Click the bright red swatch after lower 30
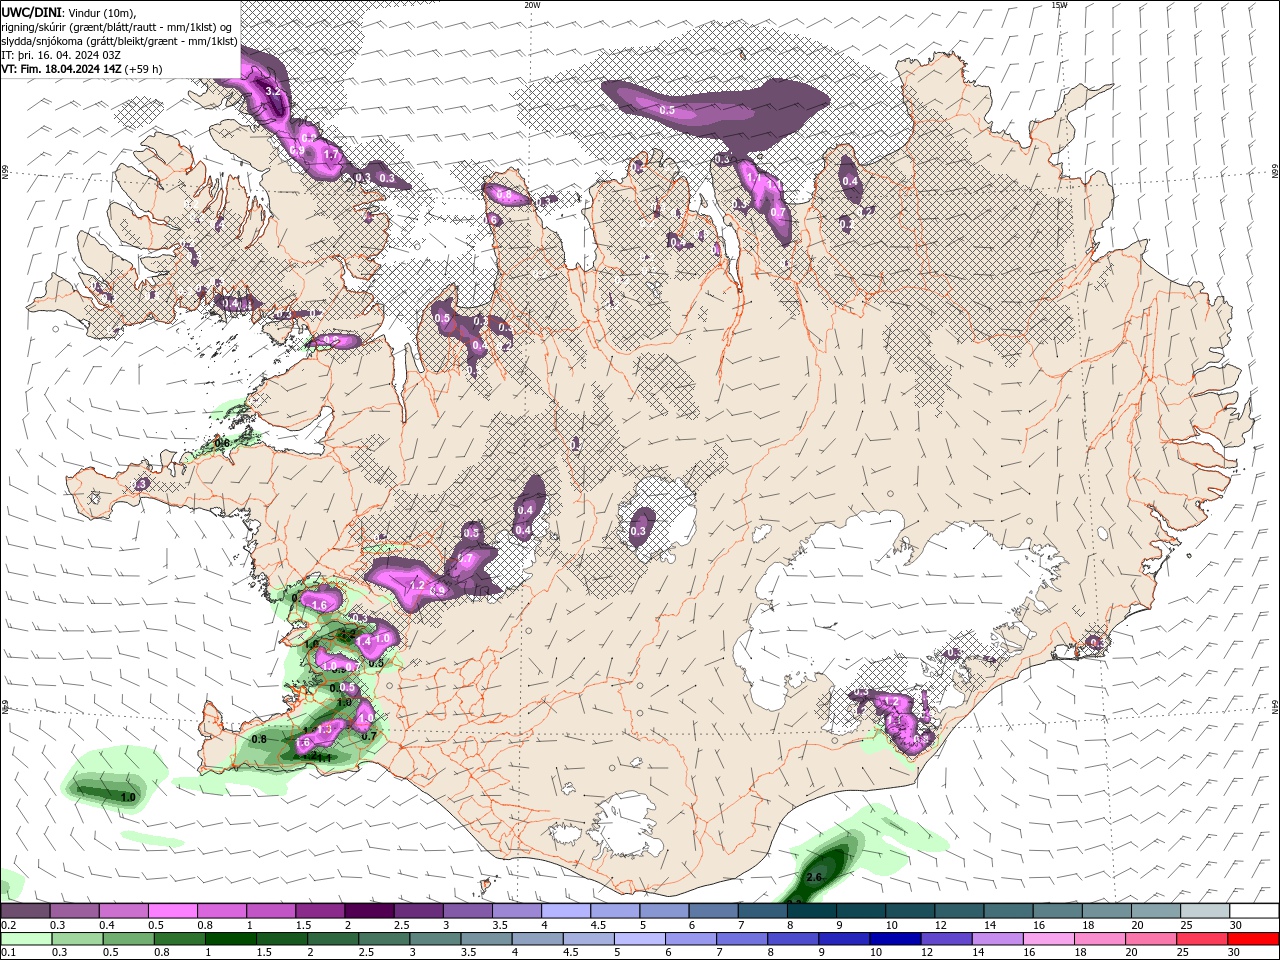1280x960 pixels. click(1253, 939)
